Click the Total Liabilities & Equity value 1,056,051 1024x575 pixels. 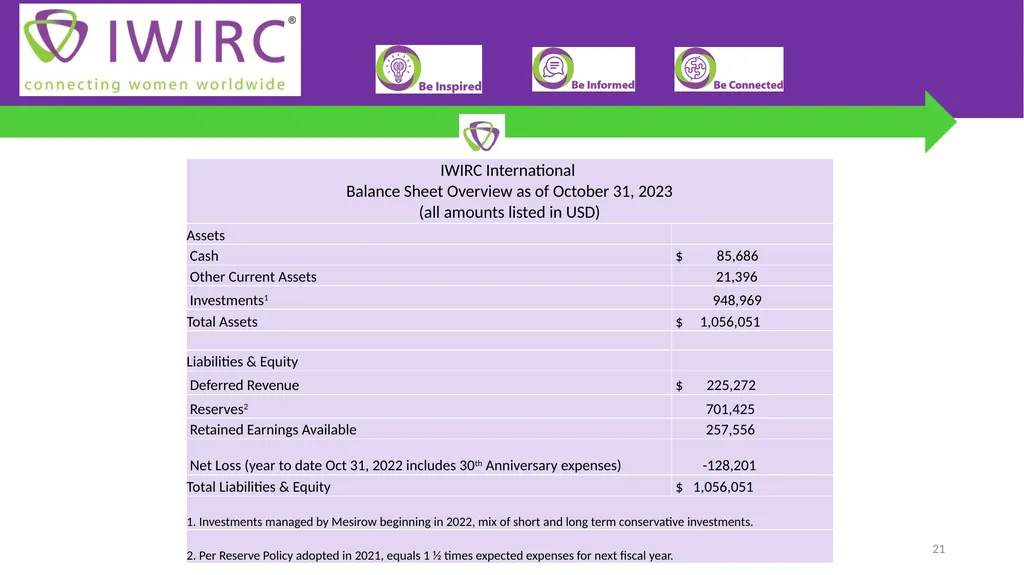723,487
